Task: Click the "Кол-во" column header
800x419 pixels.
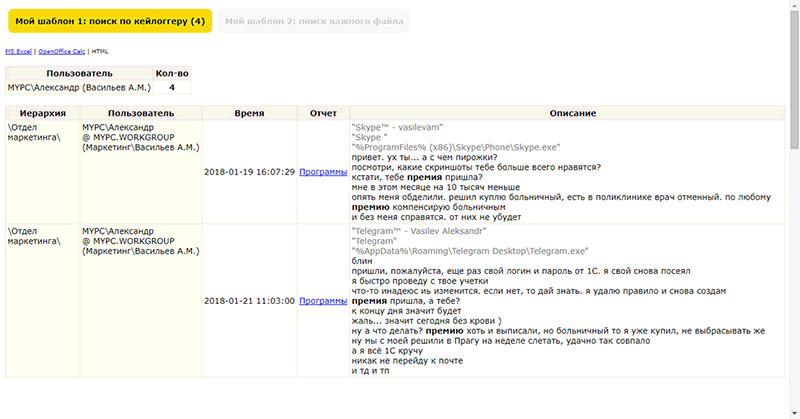Action: (x=171, y=73)
